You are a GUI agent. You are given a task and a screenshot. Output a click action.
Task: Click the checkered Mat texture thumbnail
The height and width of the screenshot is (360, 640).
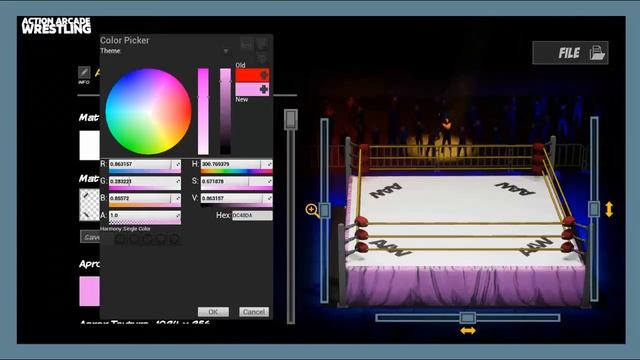tap(89, 204)
